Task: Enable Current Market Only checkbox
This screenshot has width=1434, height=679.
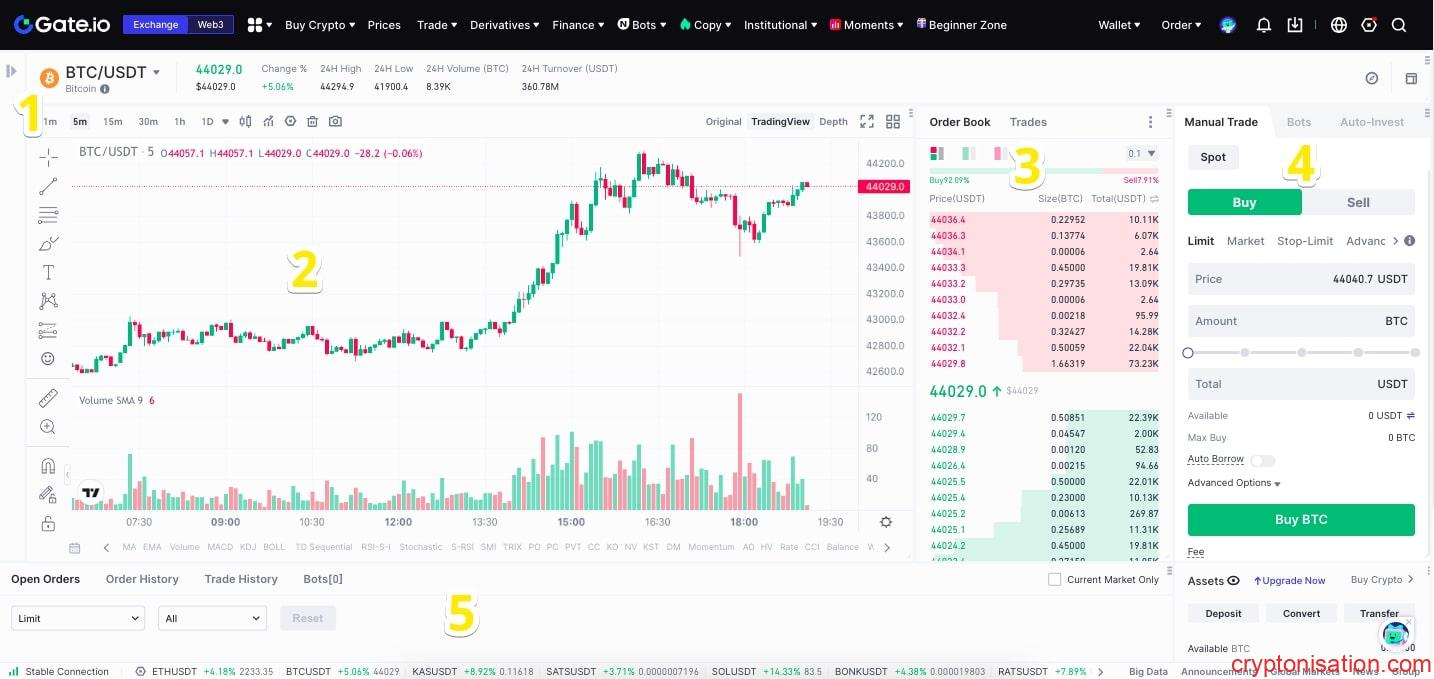Action: point(1054,580)
